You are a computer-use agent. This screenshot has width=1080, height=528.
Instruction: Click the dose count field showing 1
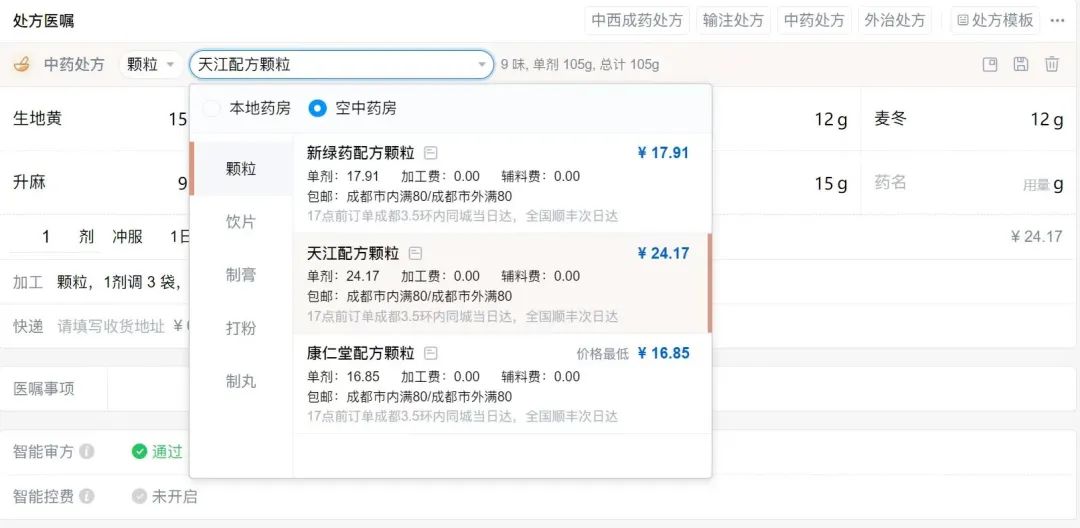45,237
